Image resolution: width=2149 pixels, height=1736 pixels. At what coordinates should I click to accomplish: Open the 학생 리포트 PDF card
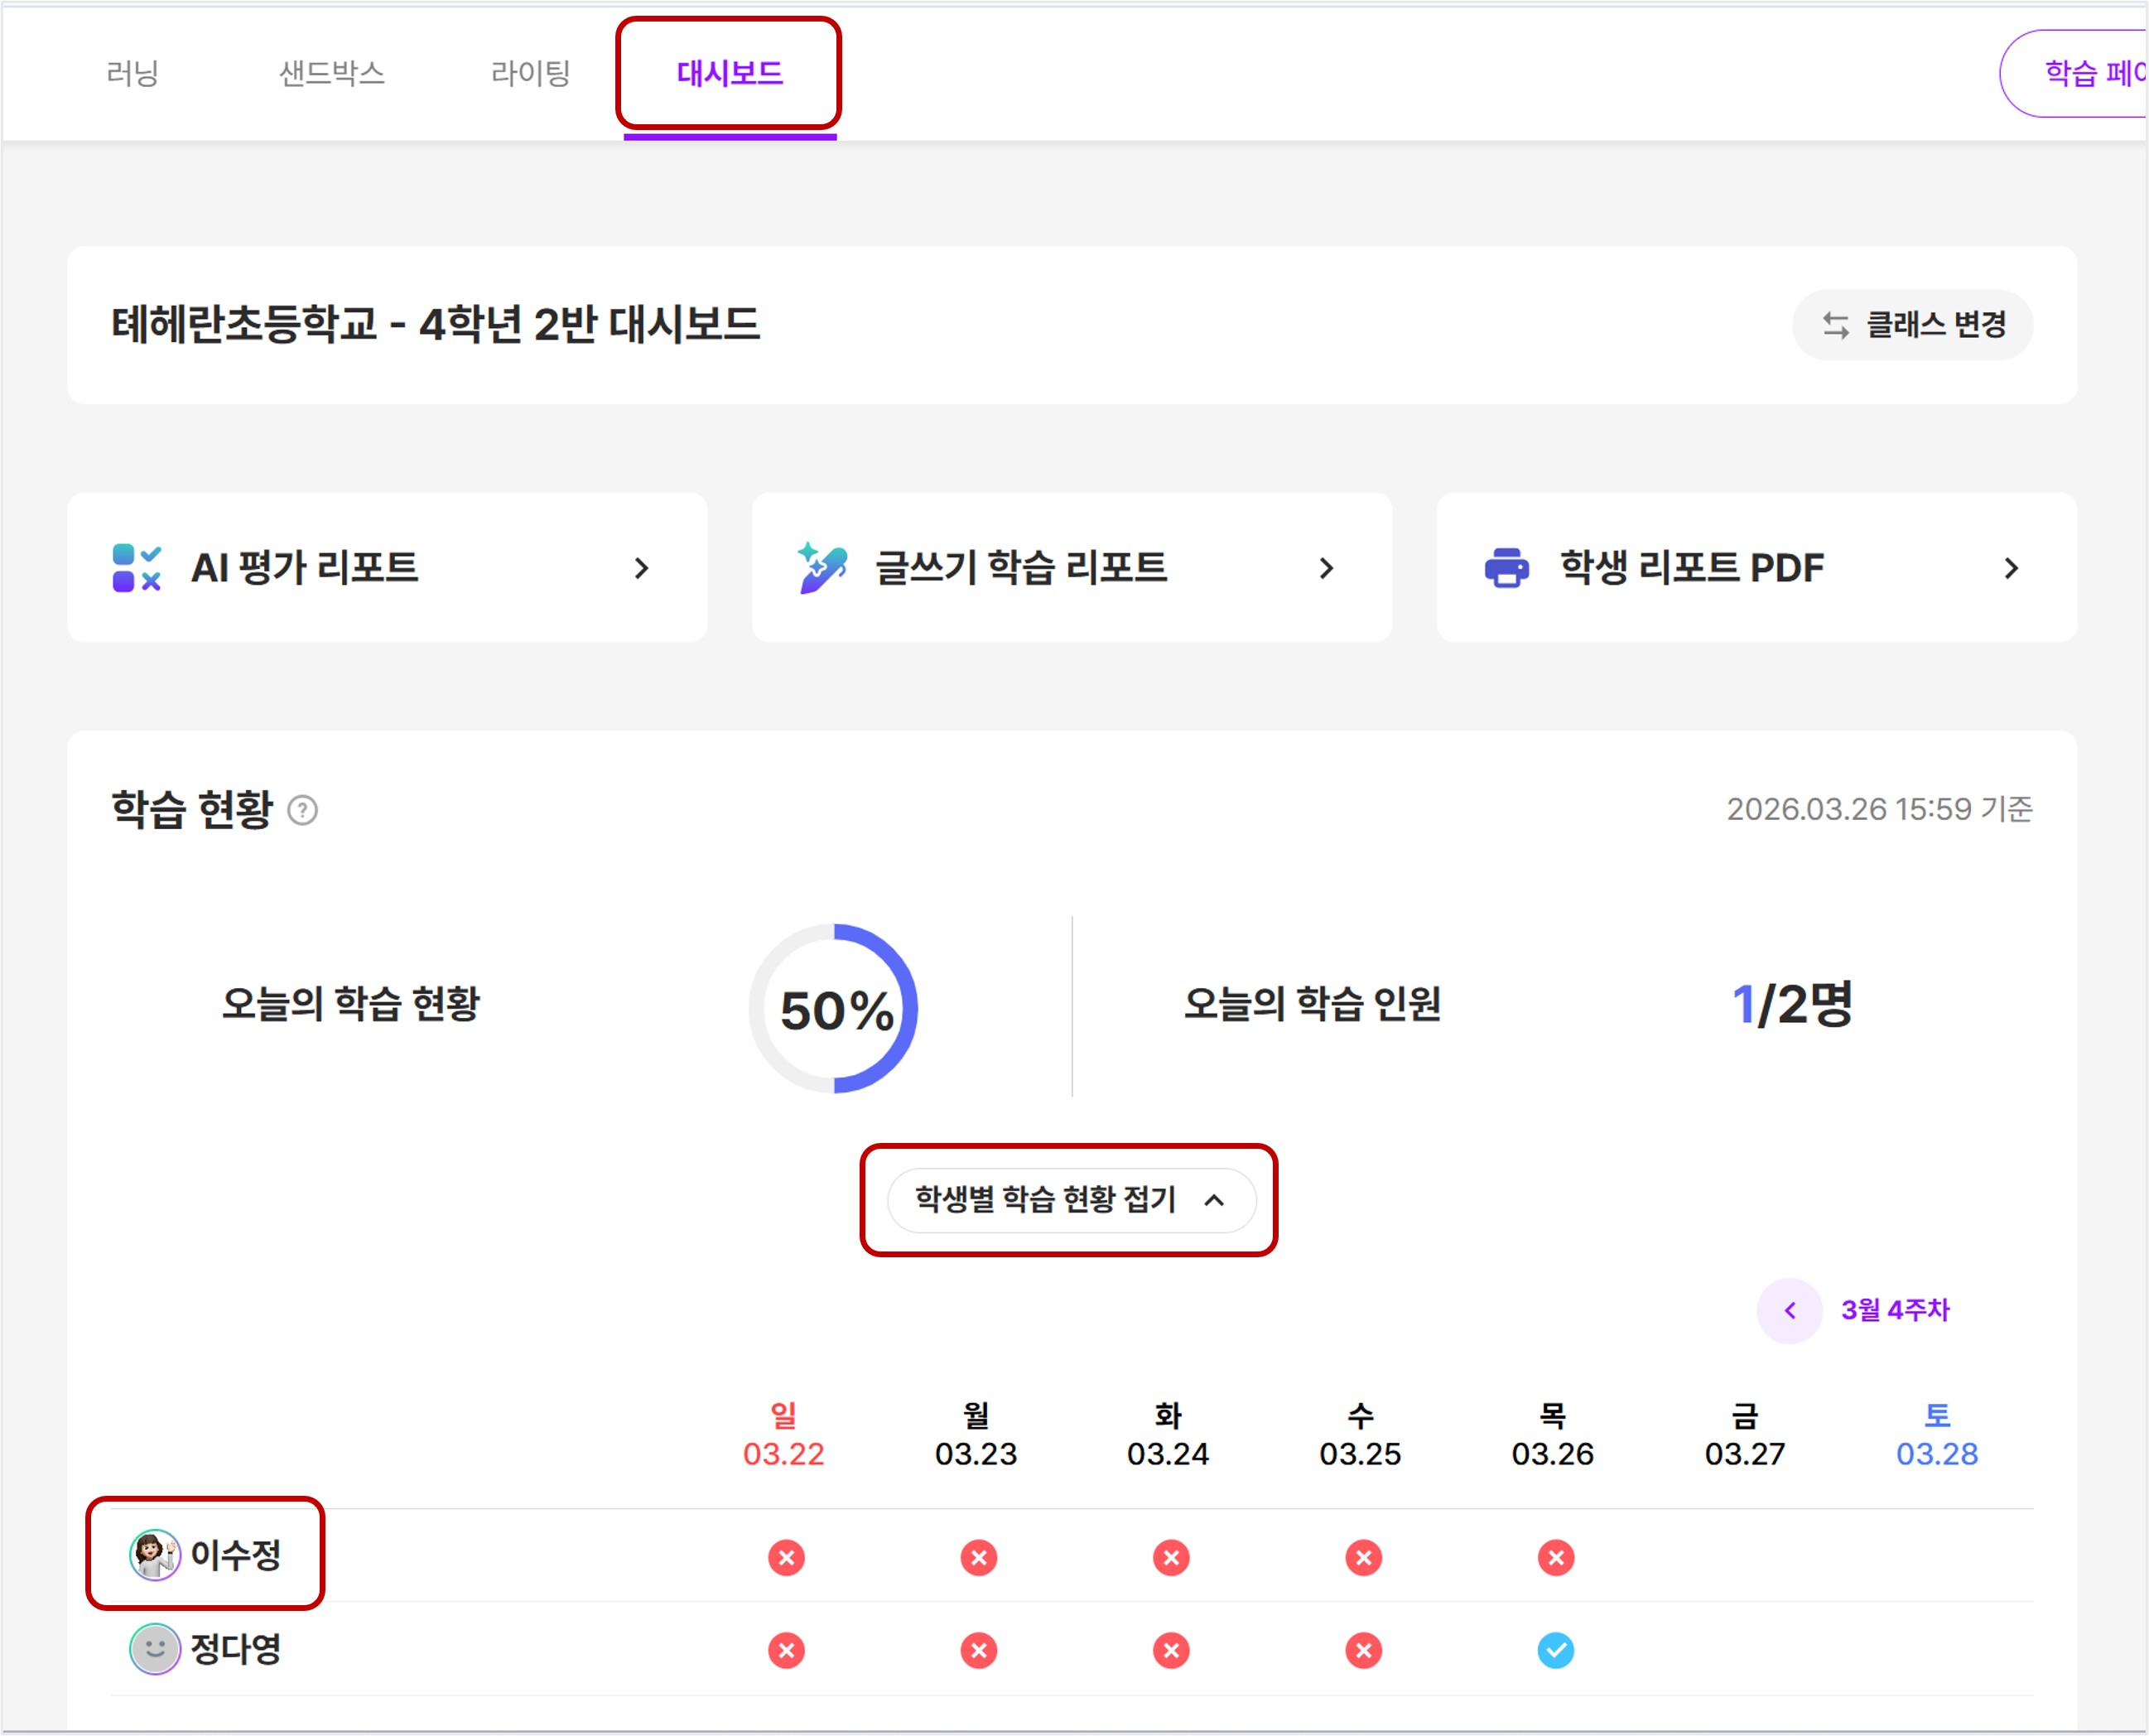pos(1756,567)
